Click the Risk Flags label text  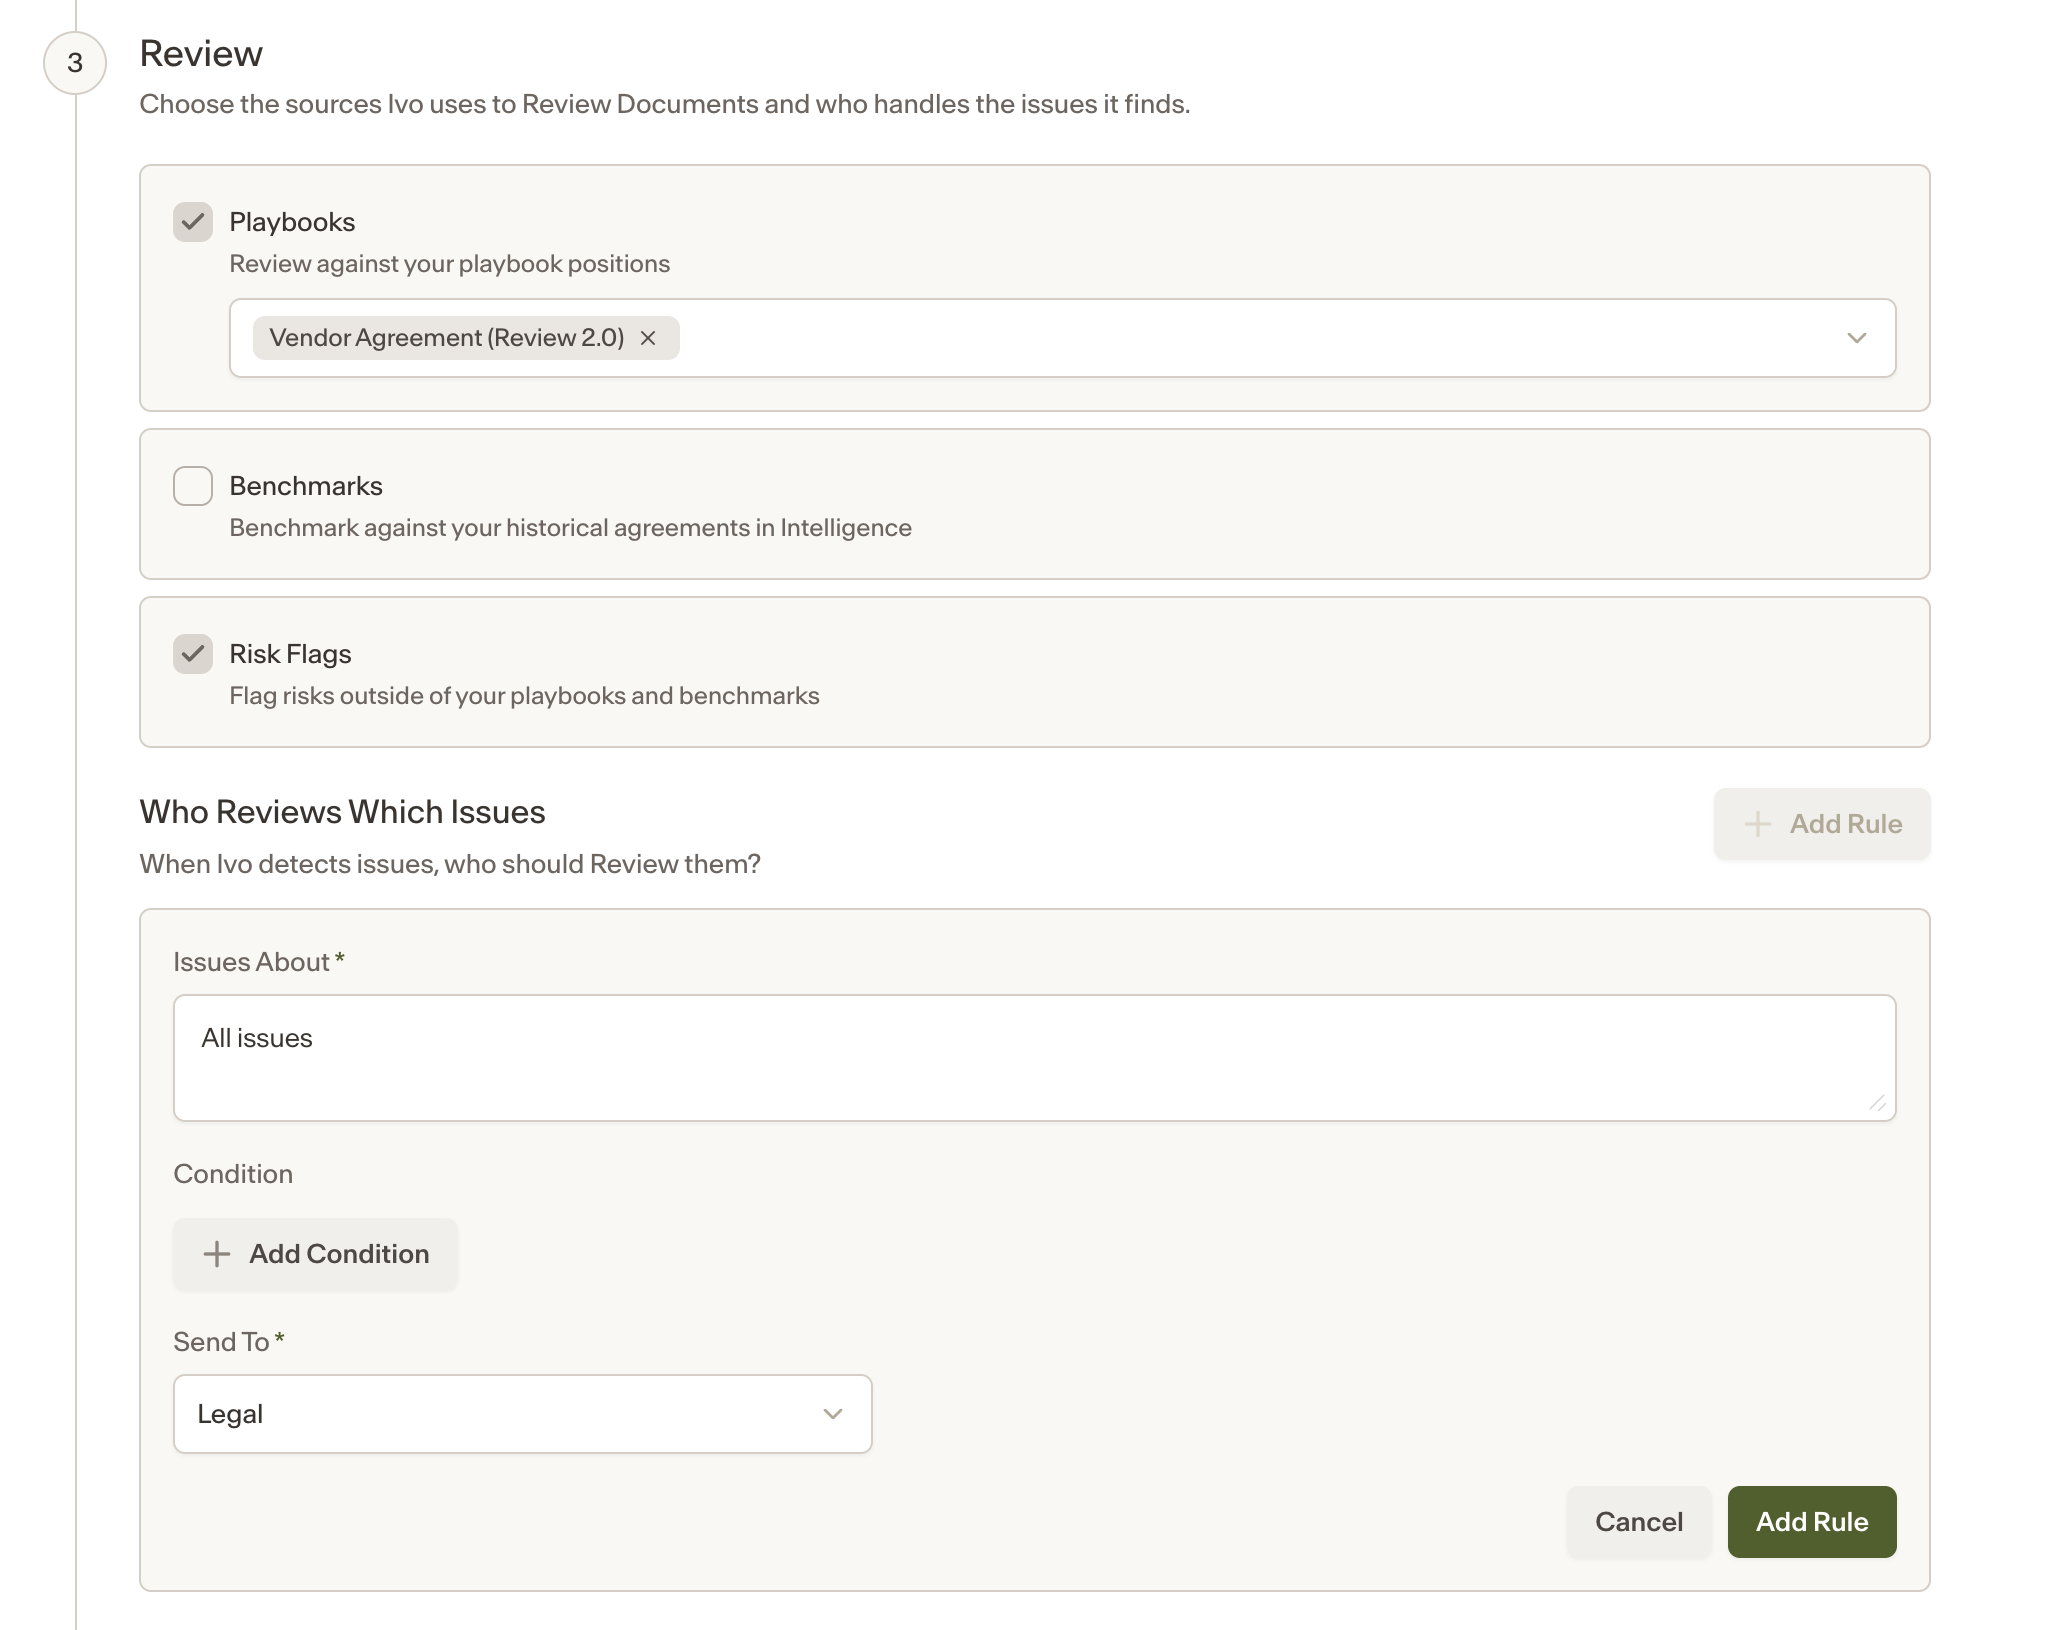(290, 654)
